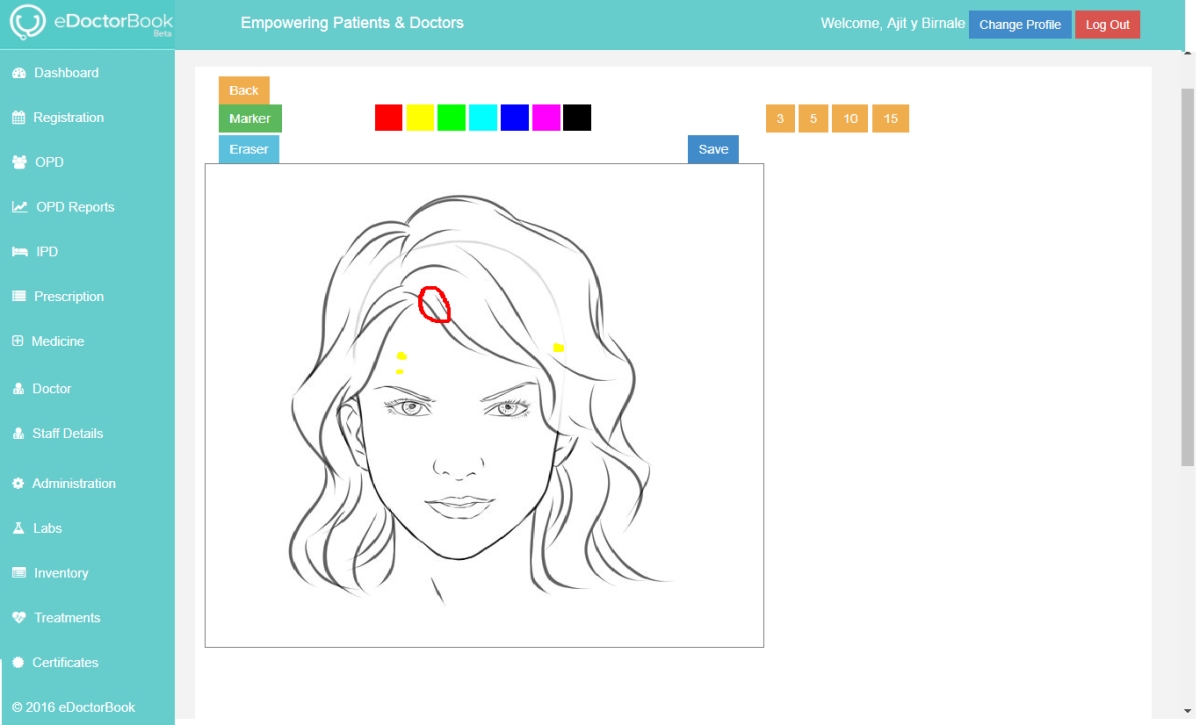The width and height of the screenshot is (1200, 725).
Task: Click the Change Profile button
Action: pyautogui.click(x=1019, y=25)
